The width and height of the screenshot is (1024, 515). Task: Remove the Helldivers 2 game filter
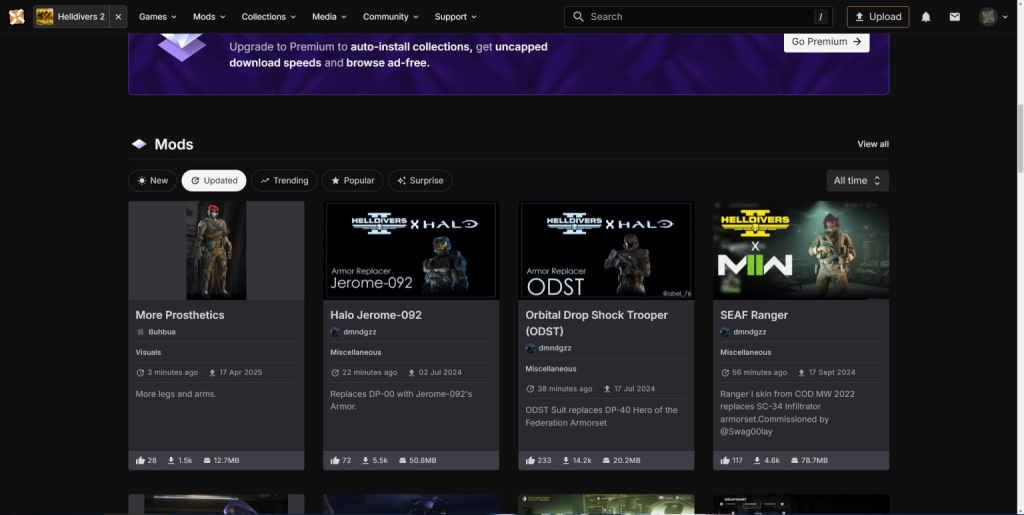[118, 16]
